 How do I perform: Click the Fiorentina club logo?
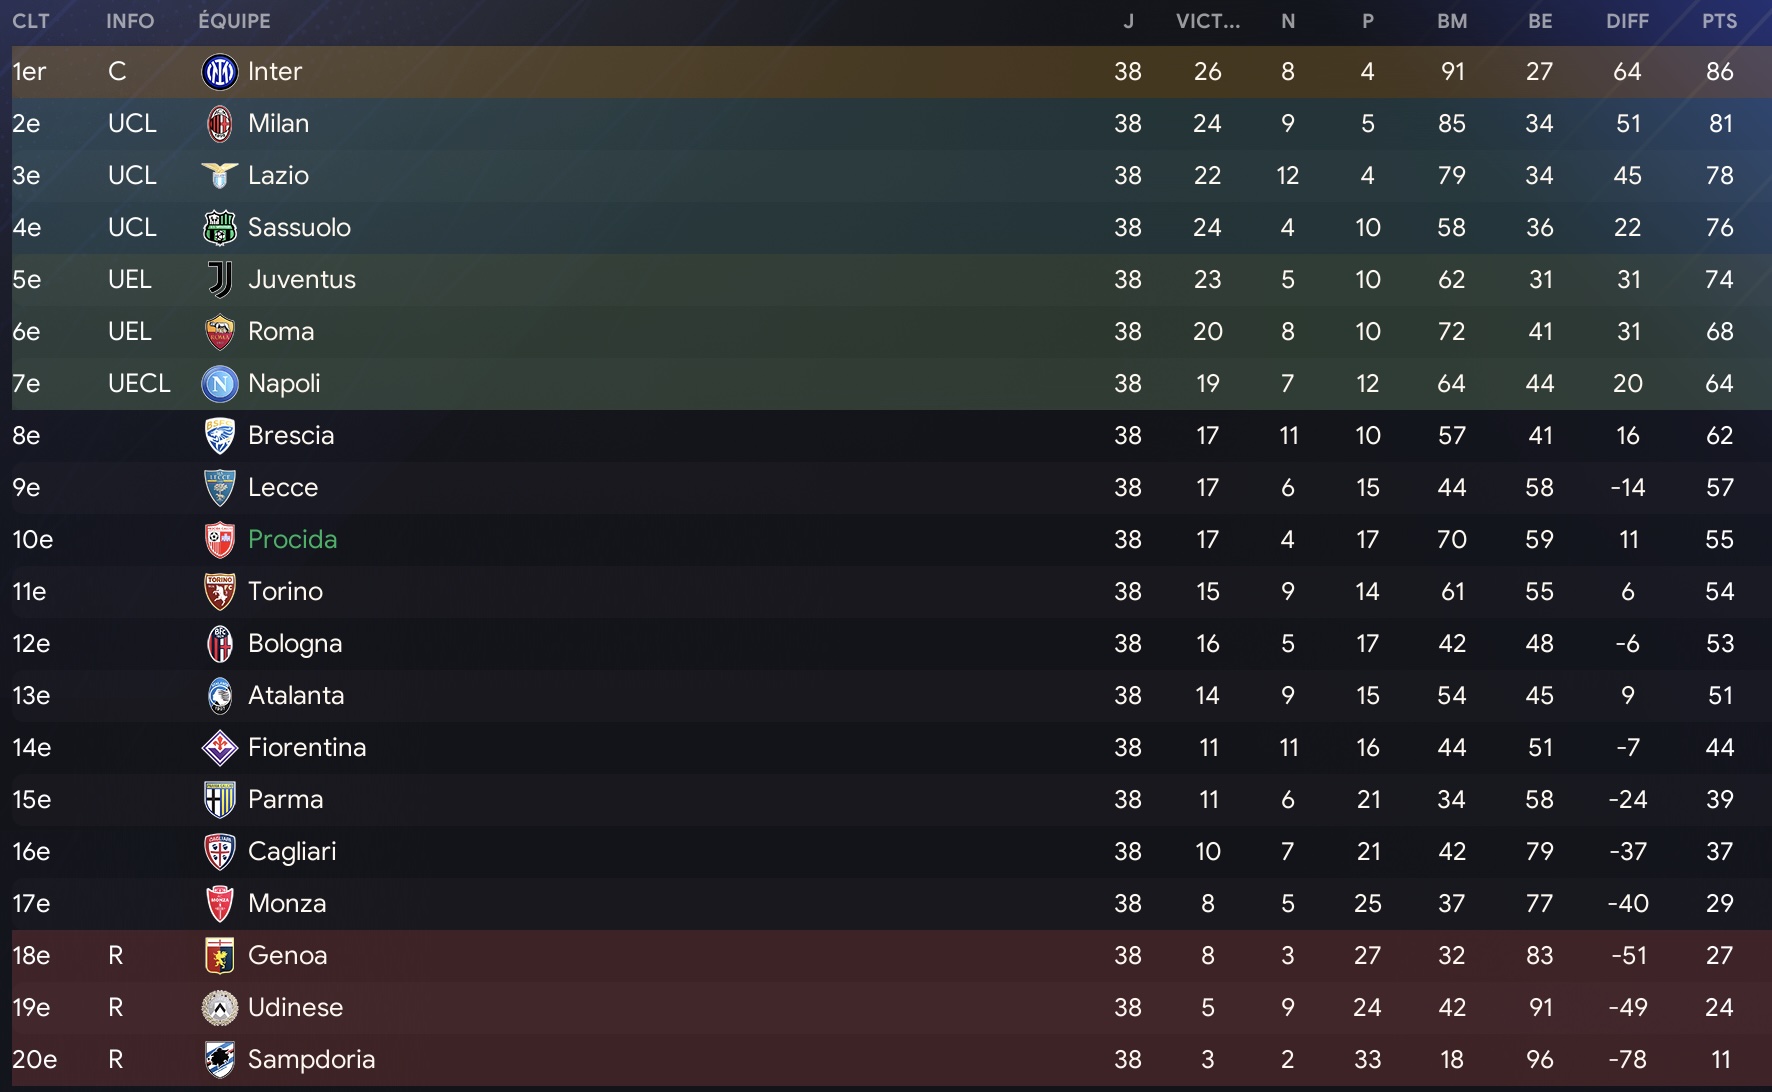click(220, 748)
